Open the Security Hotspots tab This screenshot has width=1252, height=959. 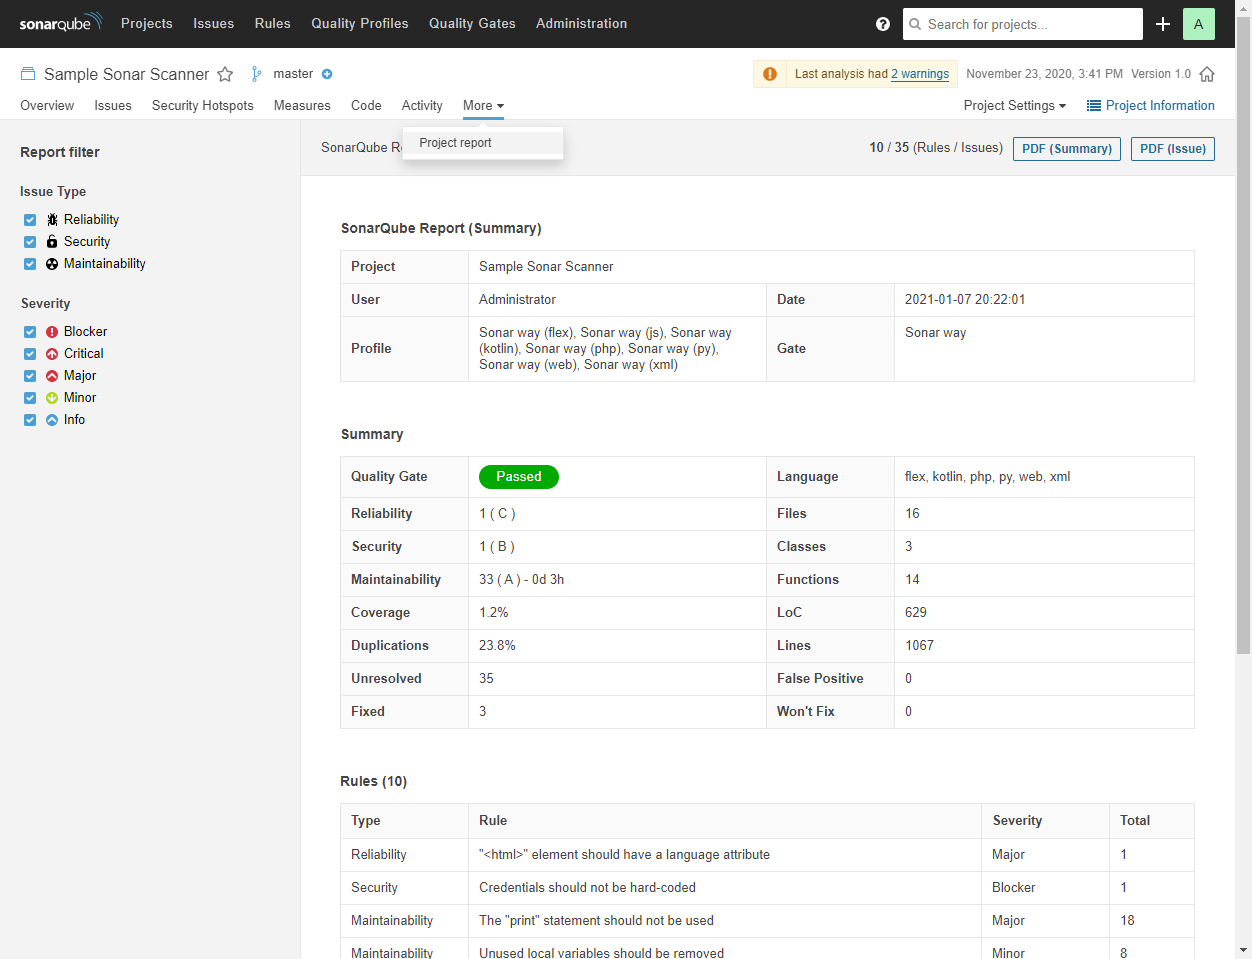click(x=203, y=106)
